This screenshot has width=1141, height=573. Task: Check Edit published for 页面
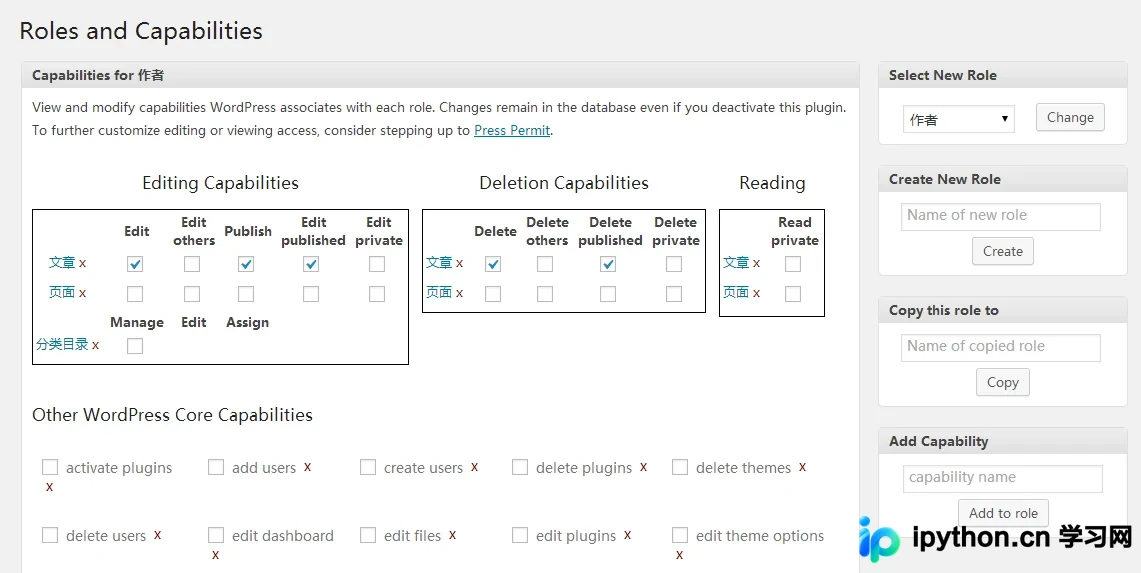[x=311, y=293]
